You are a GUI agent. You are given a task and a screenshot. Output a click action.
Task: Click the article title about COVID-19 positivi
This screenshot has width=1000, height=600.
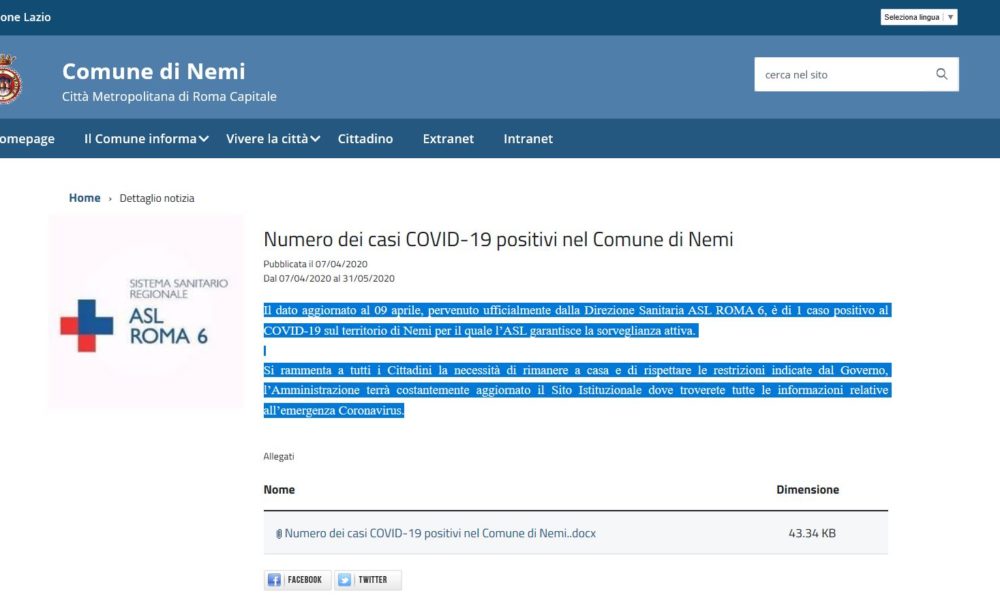click(498, 239)
